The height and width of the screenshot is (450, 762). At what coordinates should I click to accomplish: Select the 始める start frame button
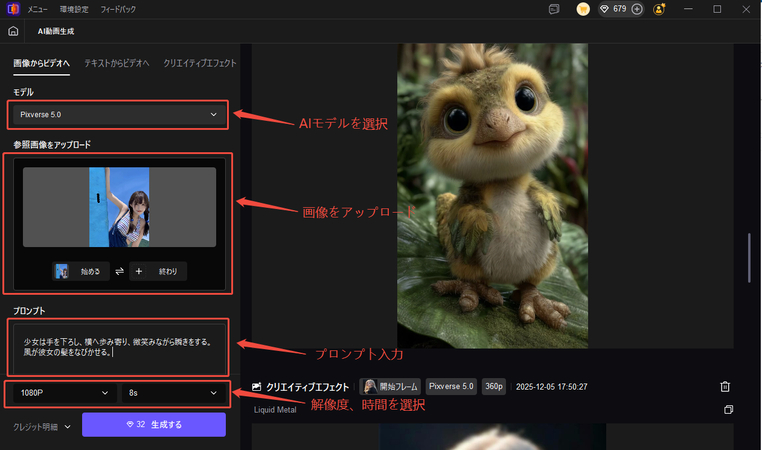point(81,271)
